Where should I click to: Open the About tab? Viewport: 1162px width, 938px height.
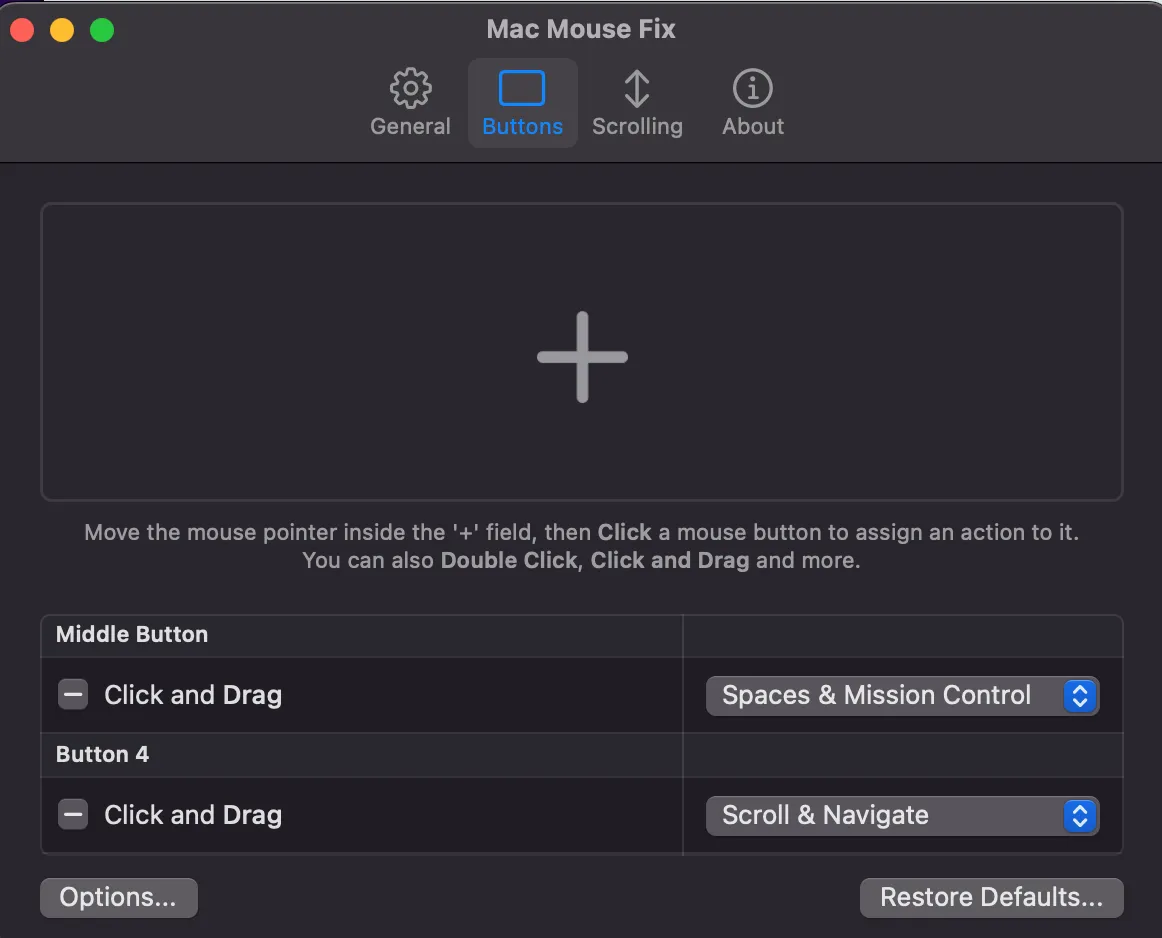[753, 103]
